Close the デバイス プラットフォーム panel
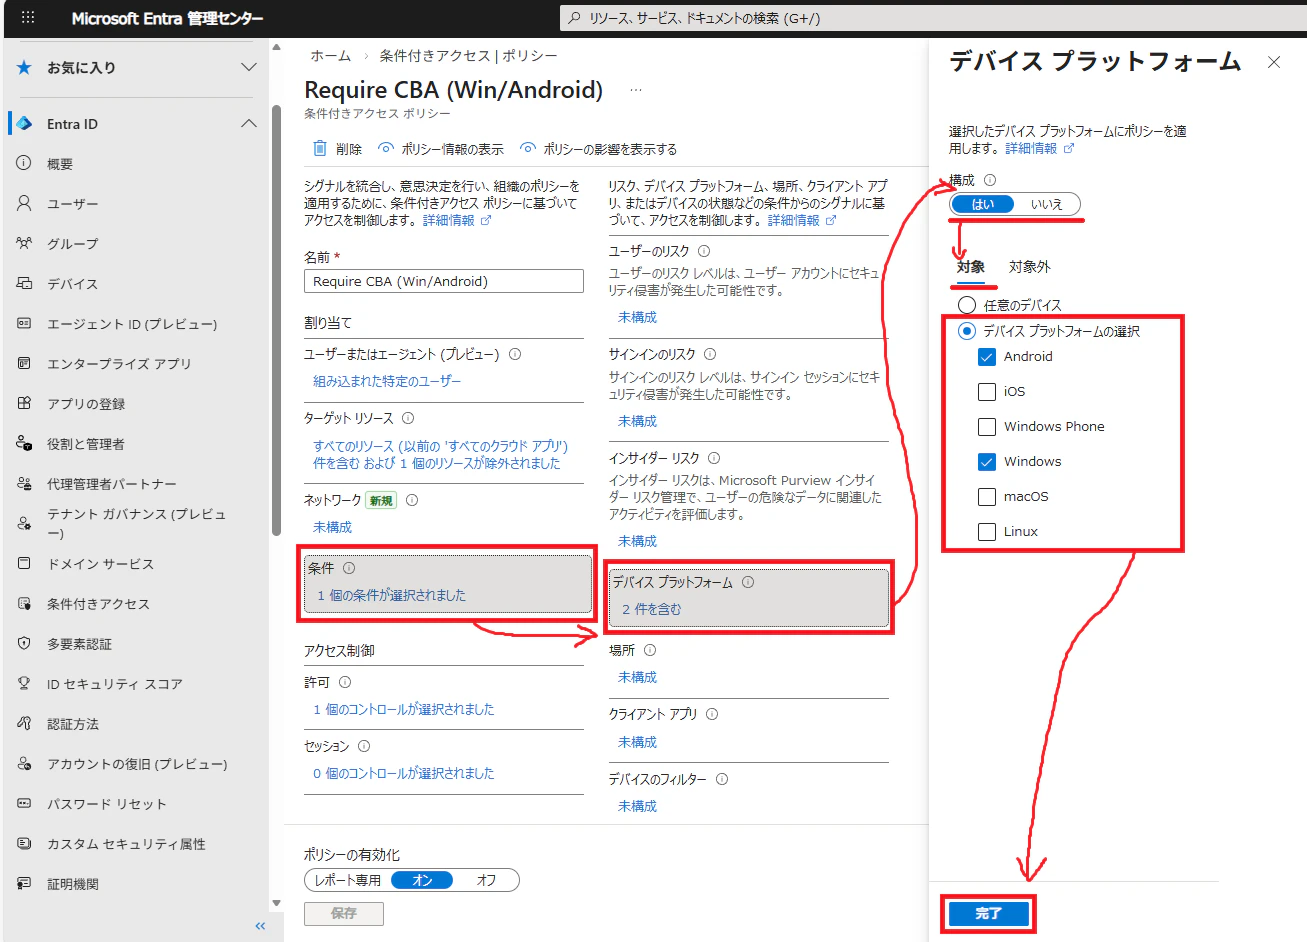Viewport: 1307px width, 942px height. pos(1274,62)
